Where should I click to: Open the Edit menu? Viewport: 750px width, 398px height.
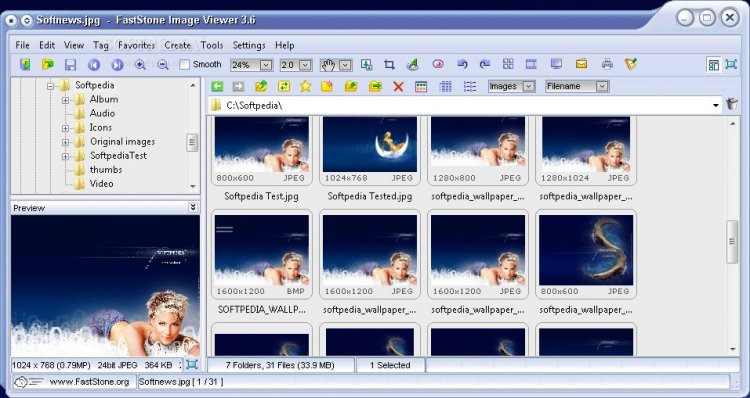[47, 45]
